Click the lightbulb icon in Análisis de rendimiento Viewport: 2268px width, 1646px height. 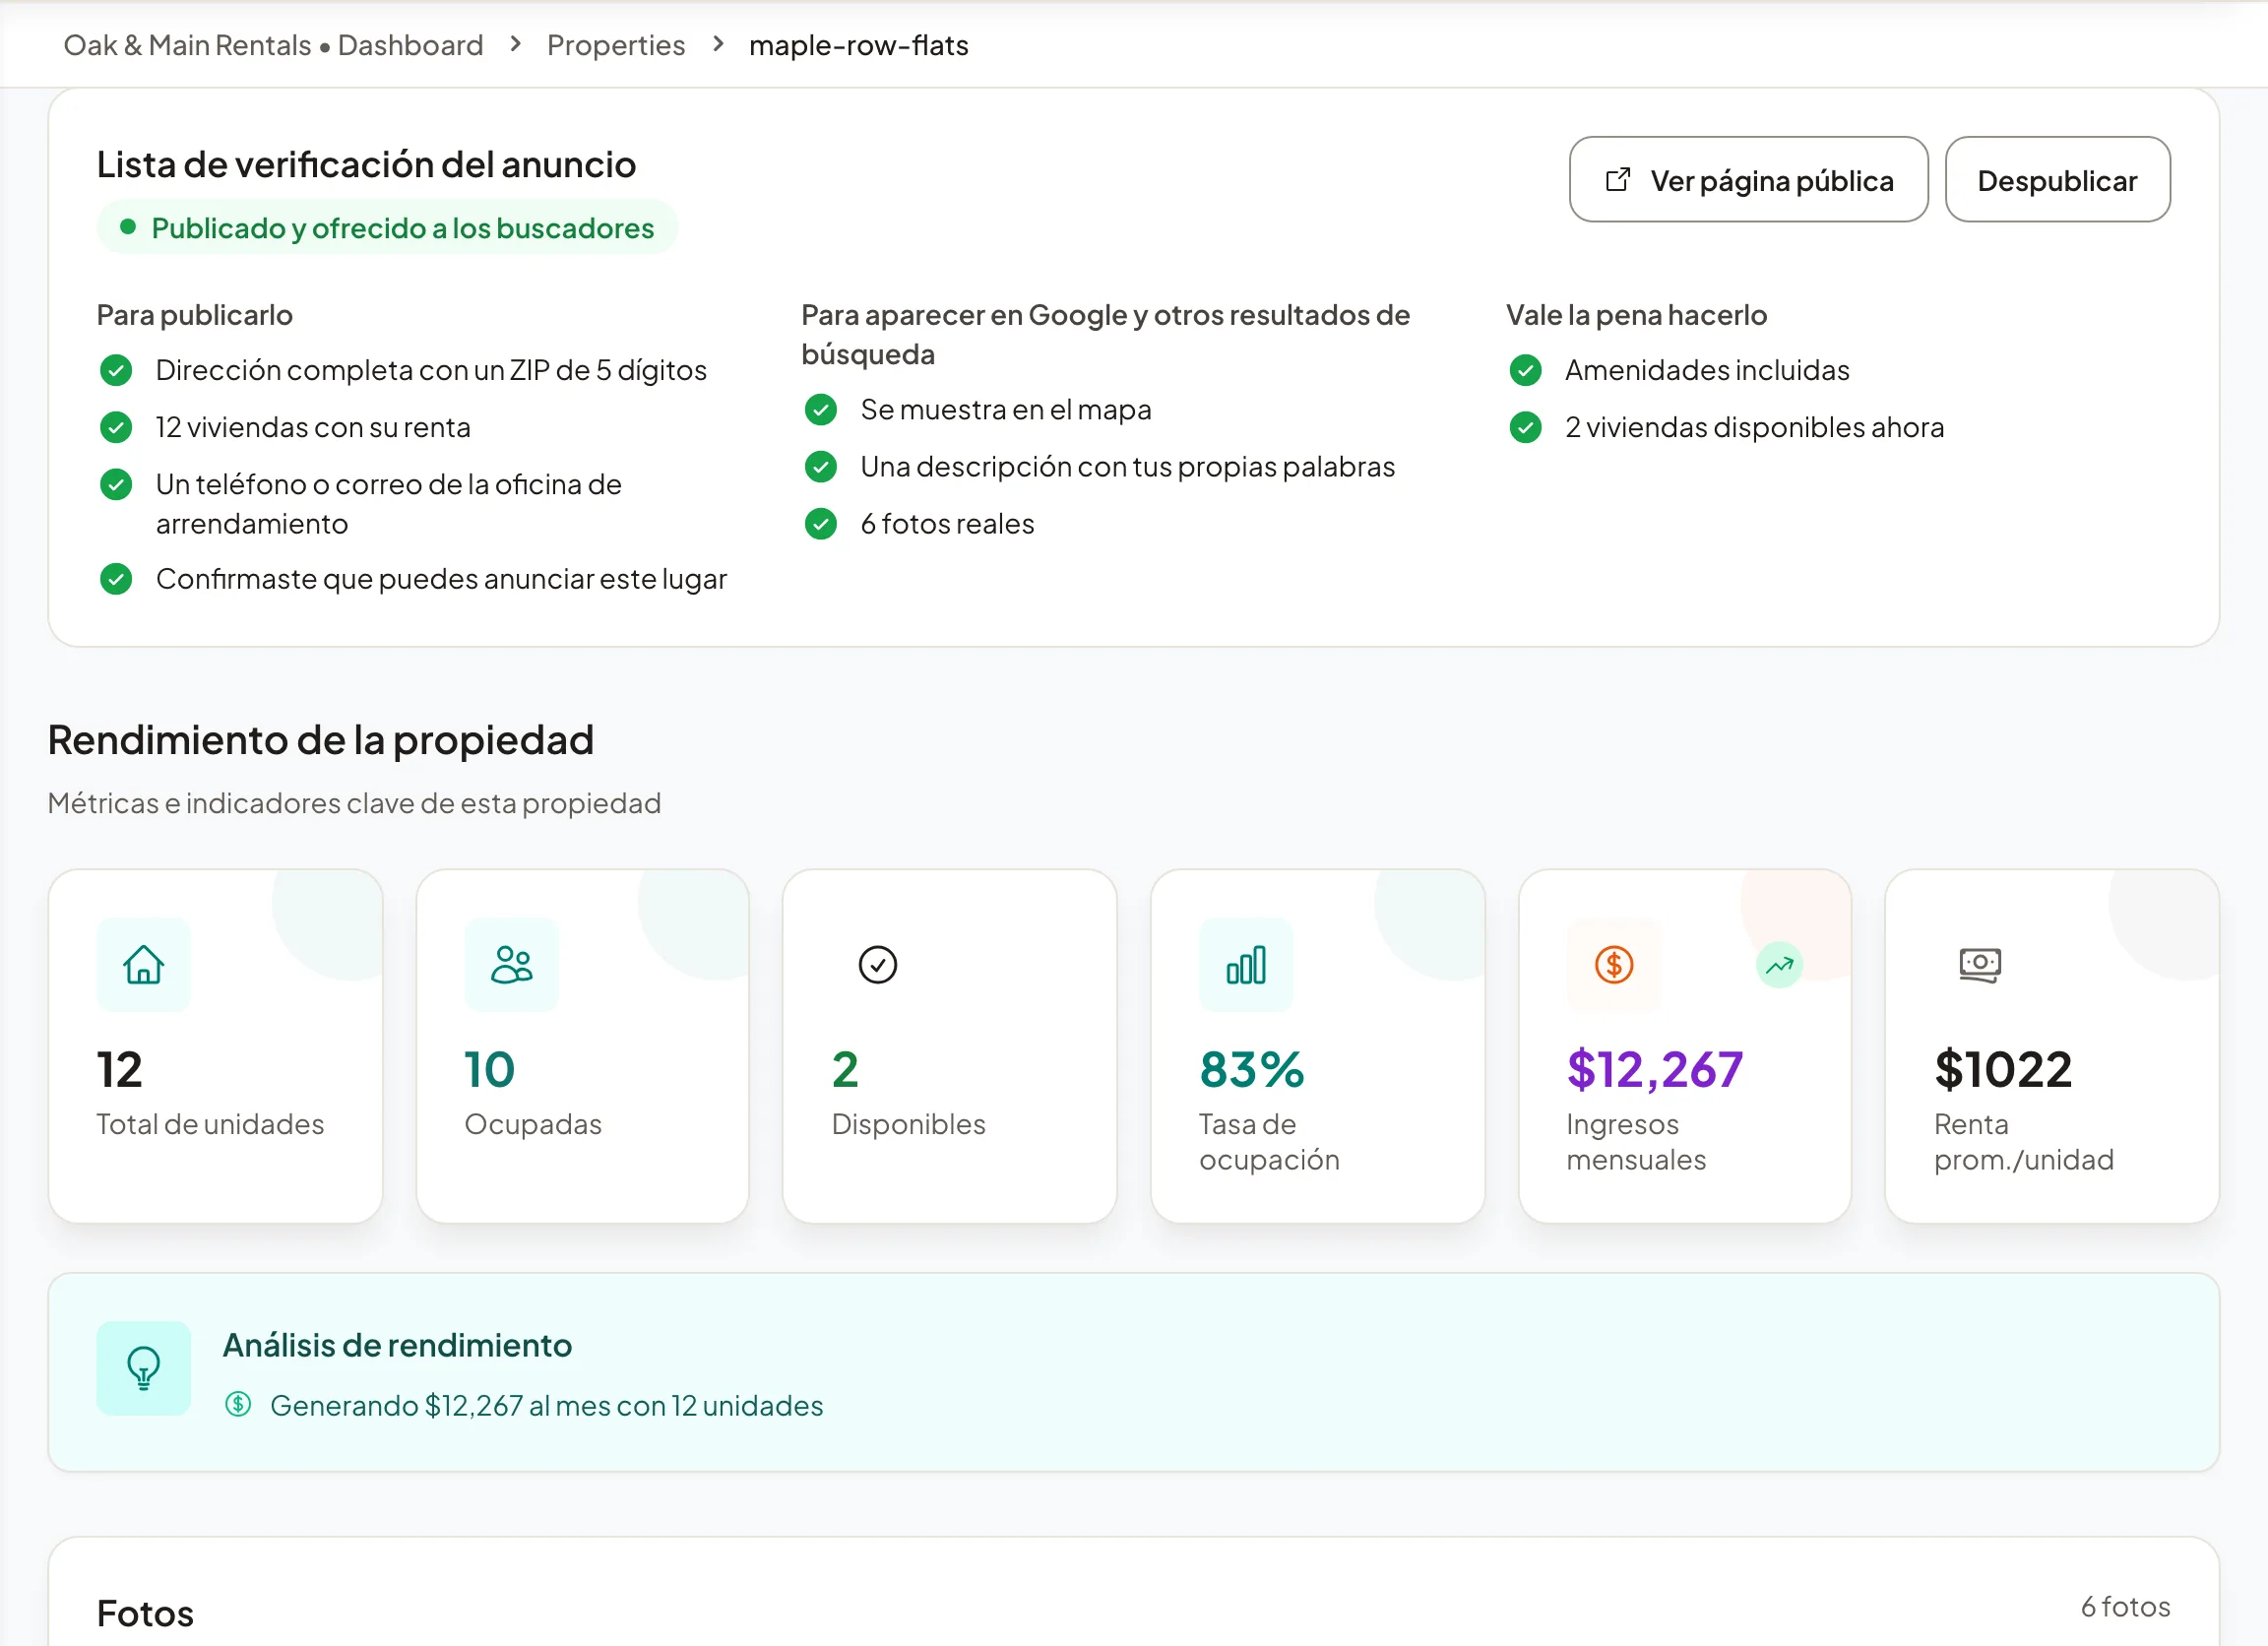pyautogui.click(x=143, y=1368)
